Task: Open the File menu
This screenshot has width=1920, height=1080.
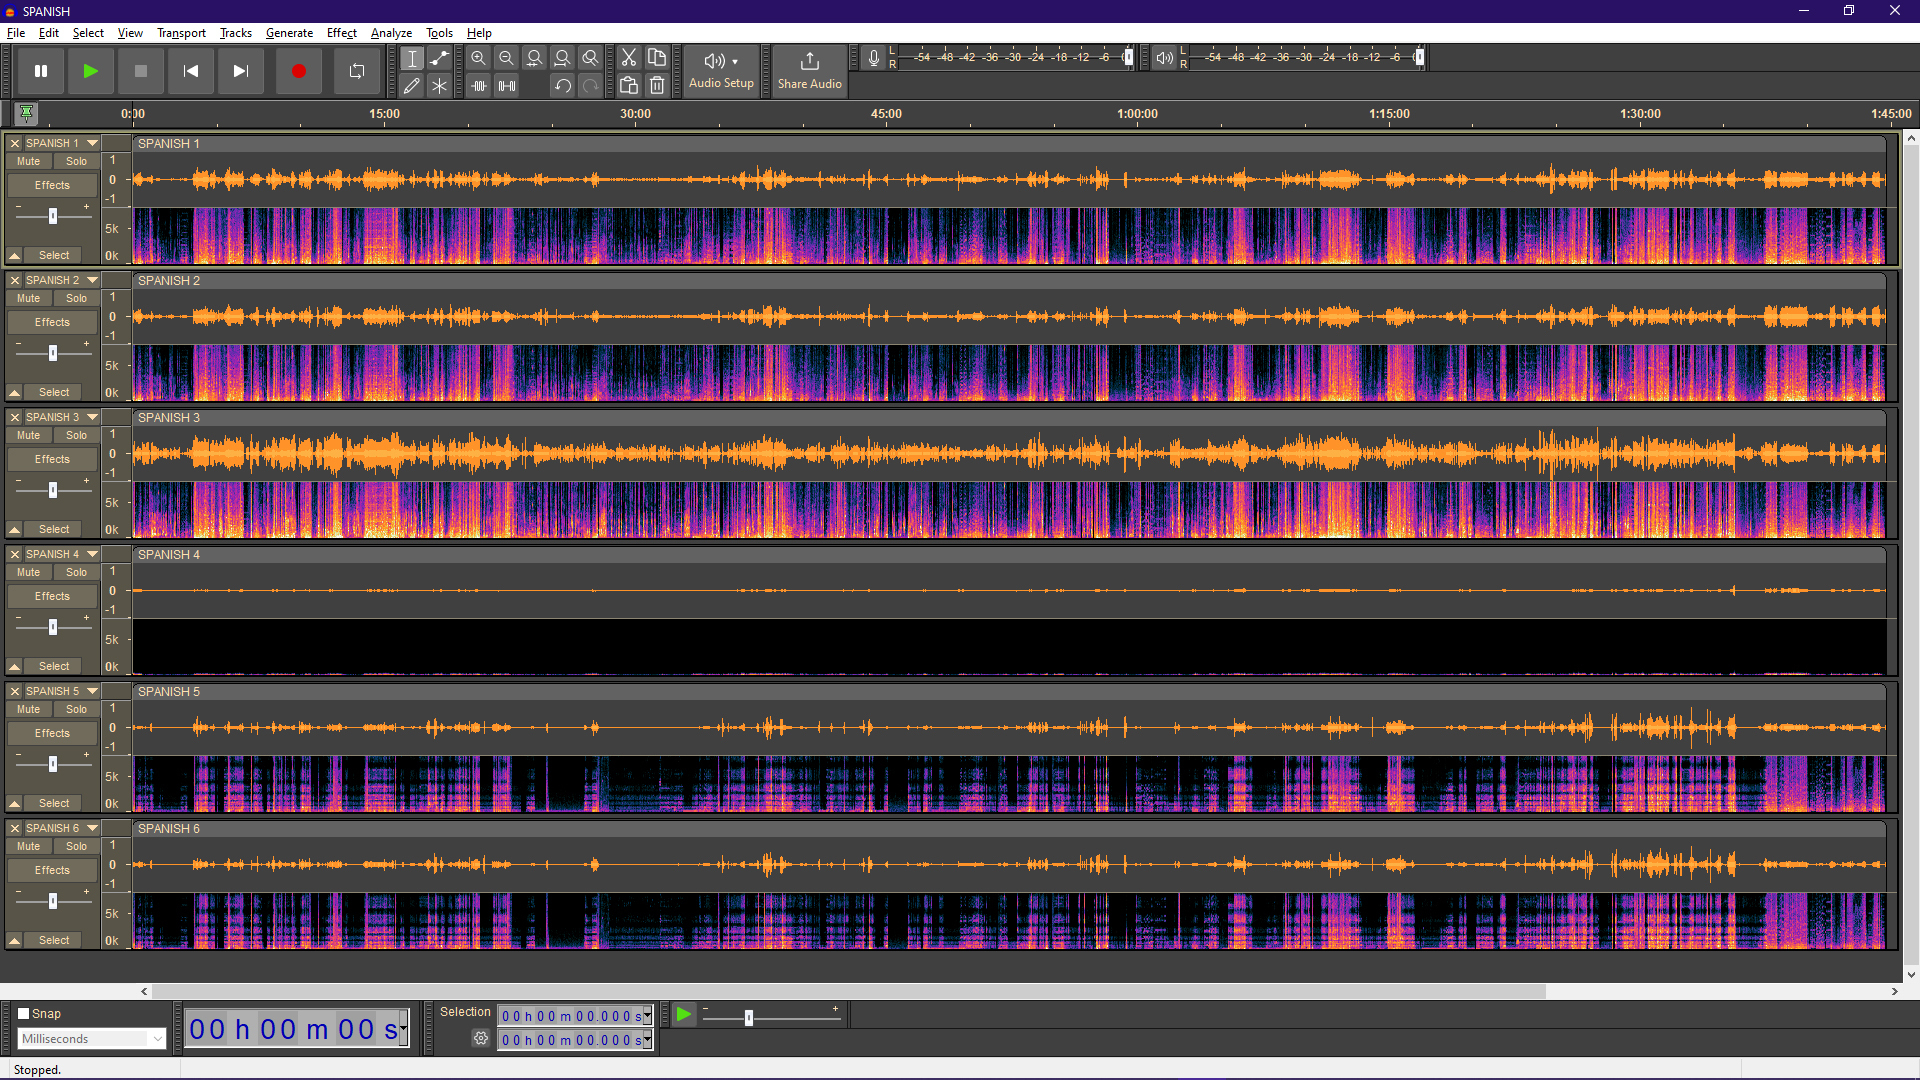Action: pyautogui.click(x=16, y=33)
